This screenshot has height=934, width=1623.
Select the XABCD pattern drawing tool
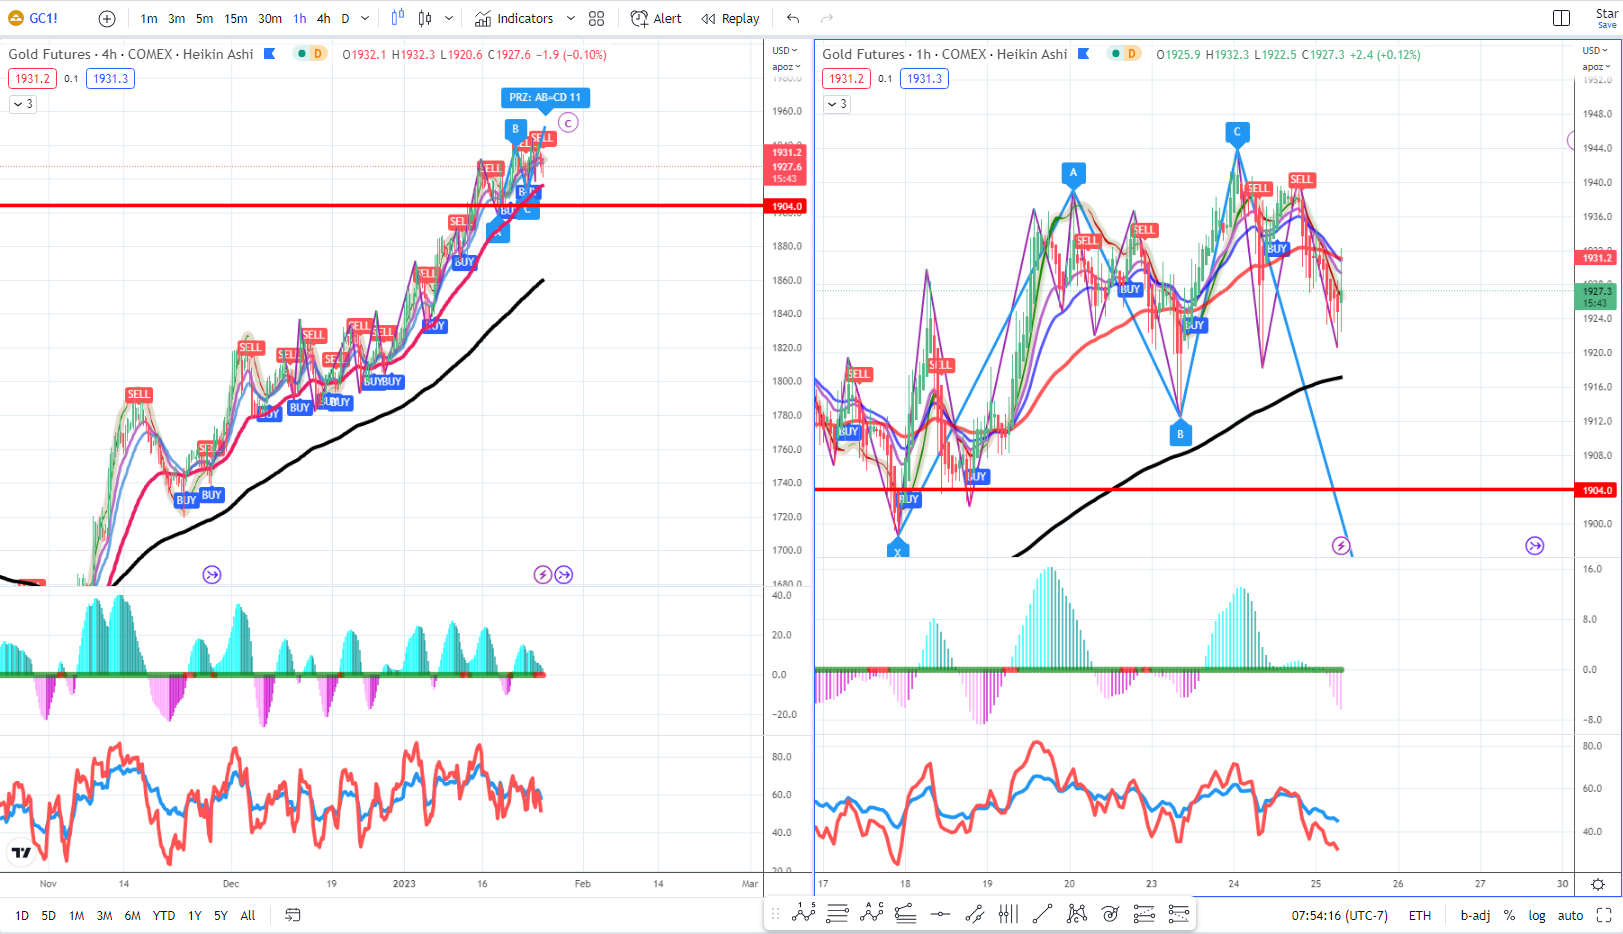pos(804,913)
